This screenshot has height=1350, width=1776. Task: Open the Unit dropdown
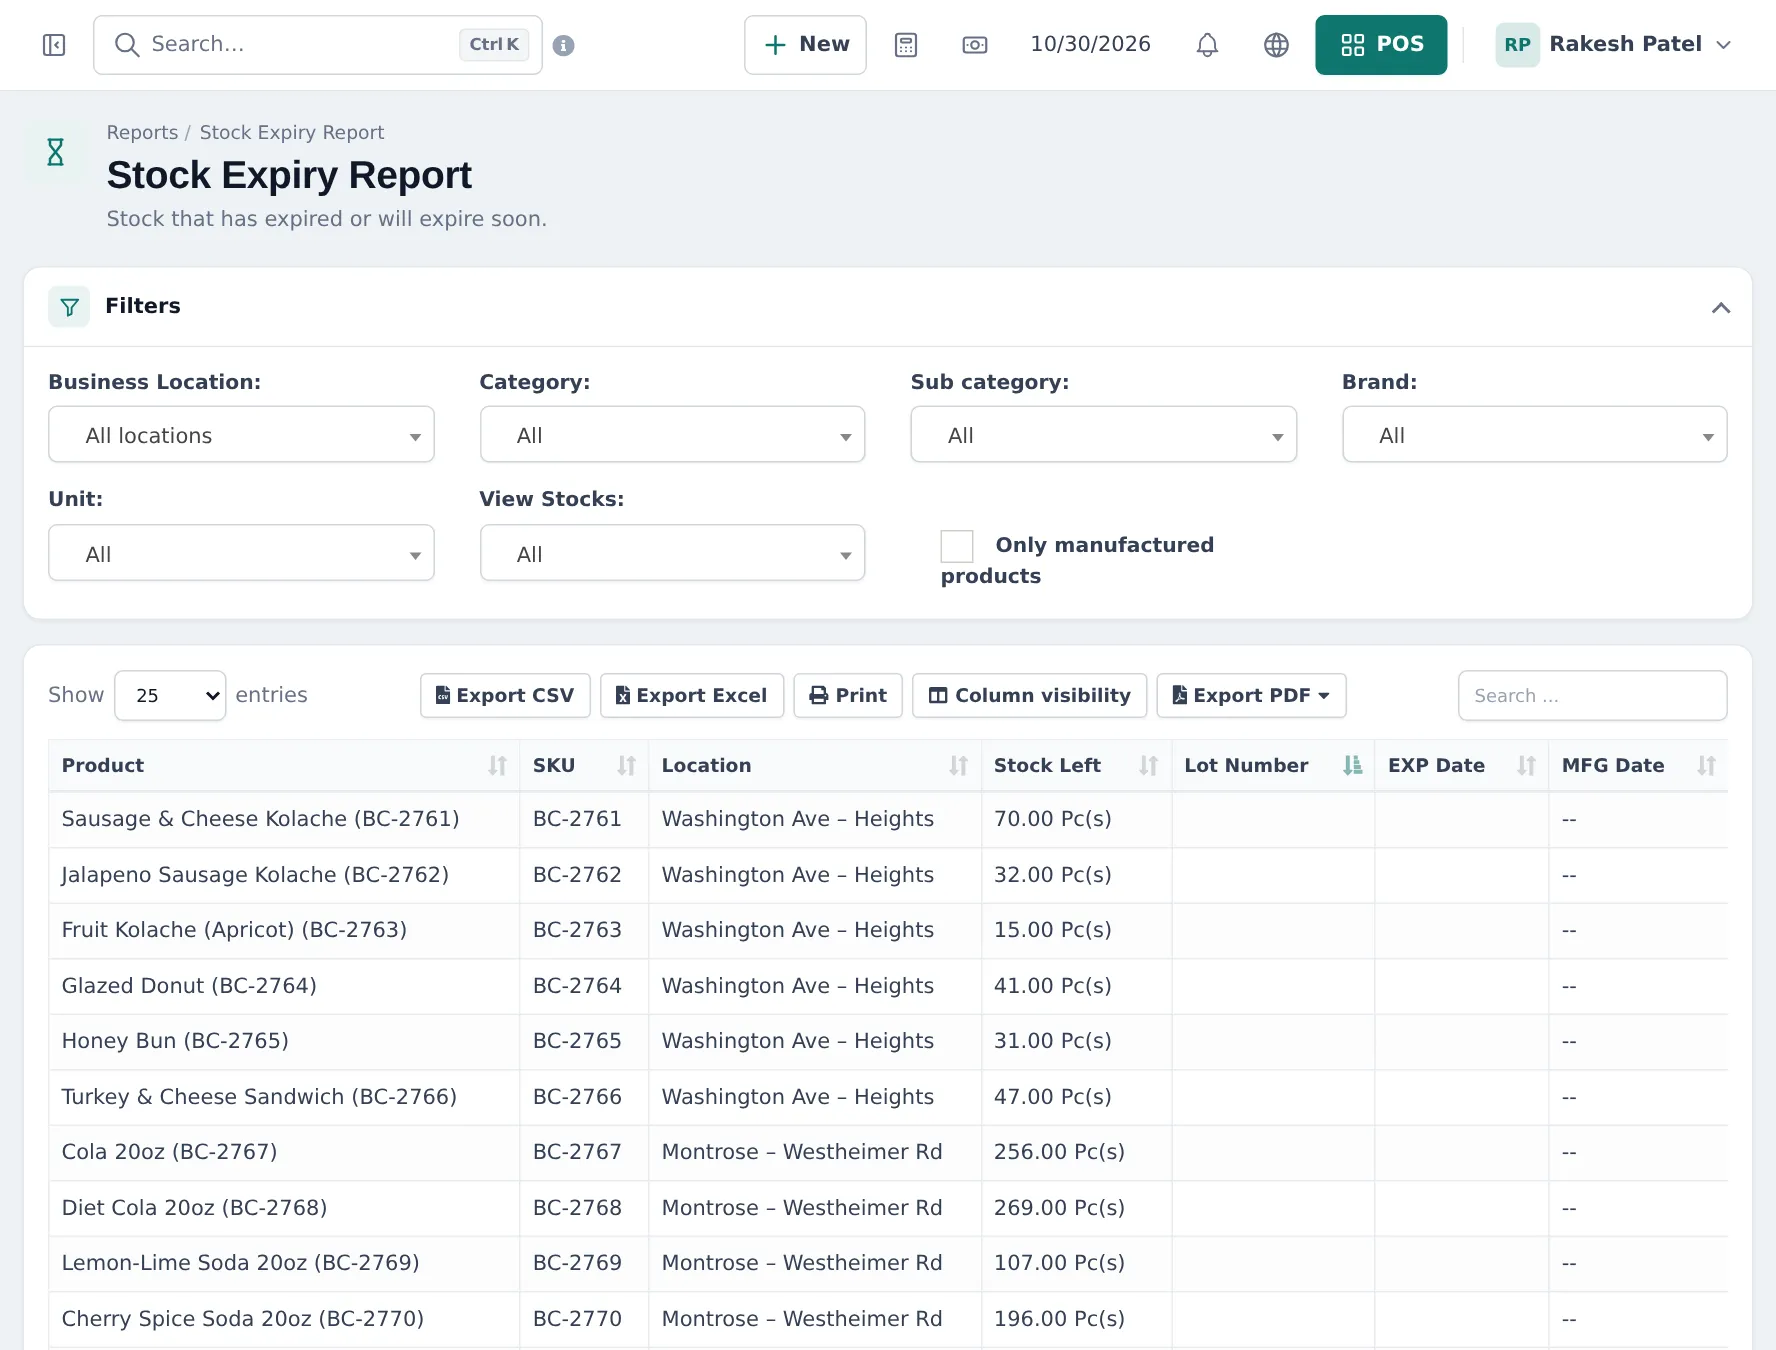(x=241, y=553)
